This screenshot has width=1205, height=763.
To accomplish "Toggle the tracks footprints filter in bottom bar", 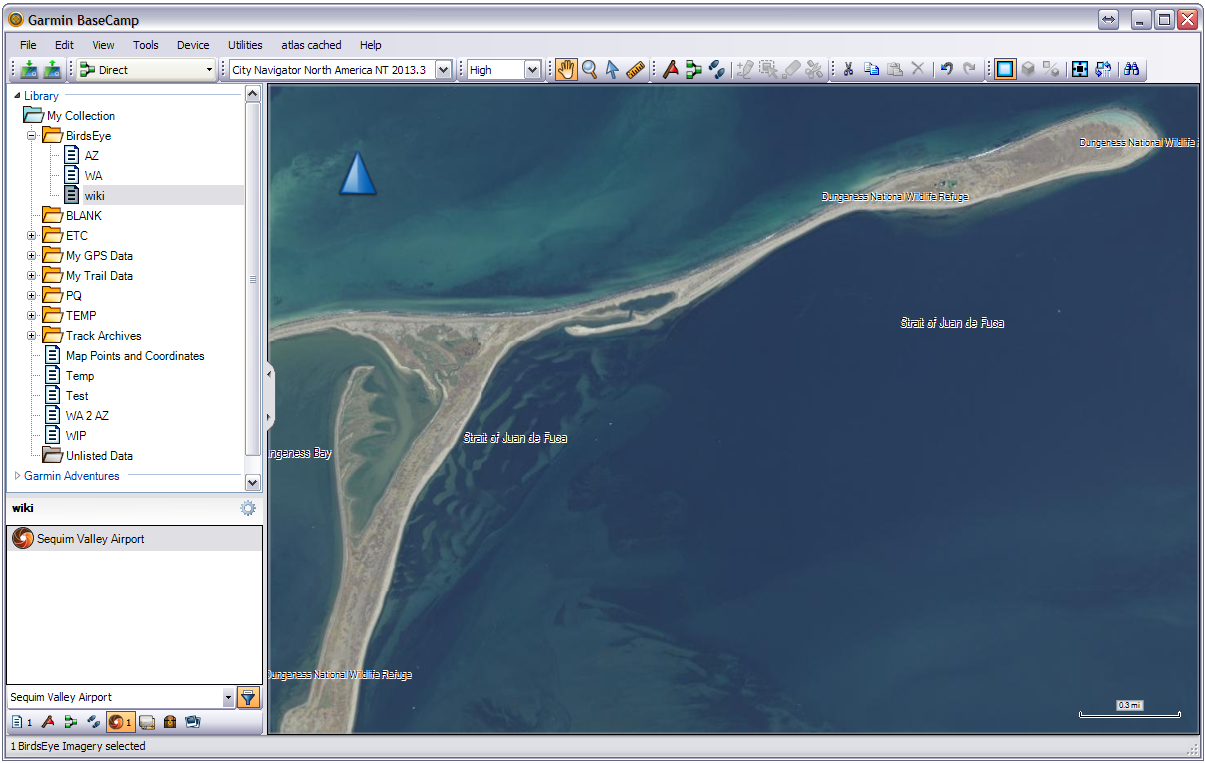I will click(x=93, y=721).
